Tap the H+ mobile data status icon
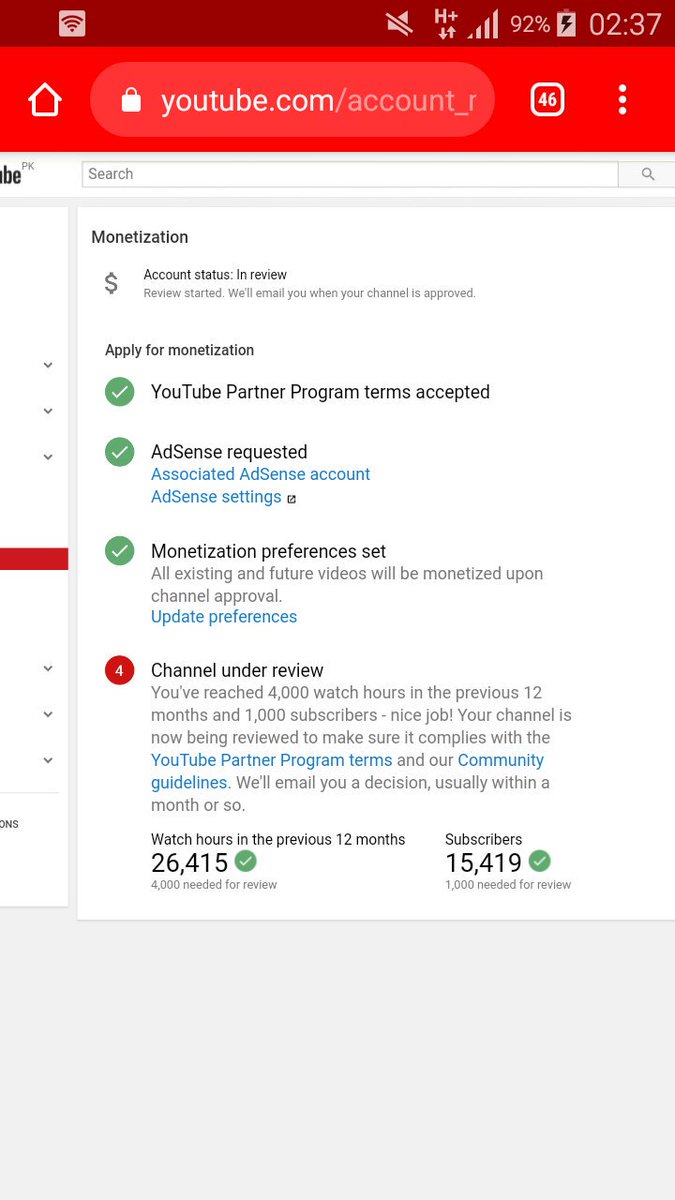 click(446, 23)
